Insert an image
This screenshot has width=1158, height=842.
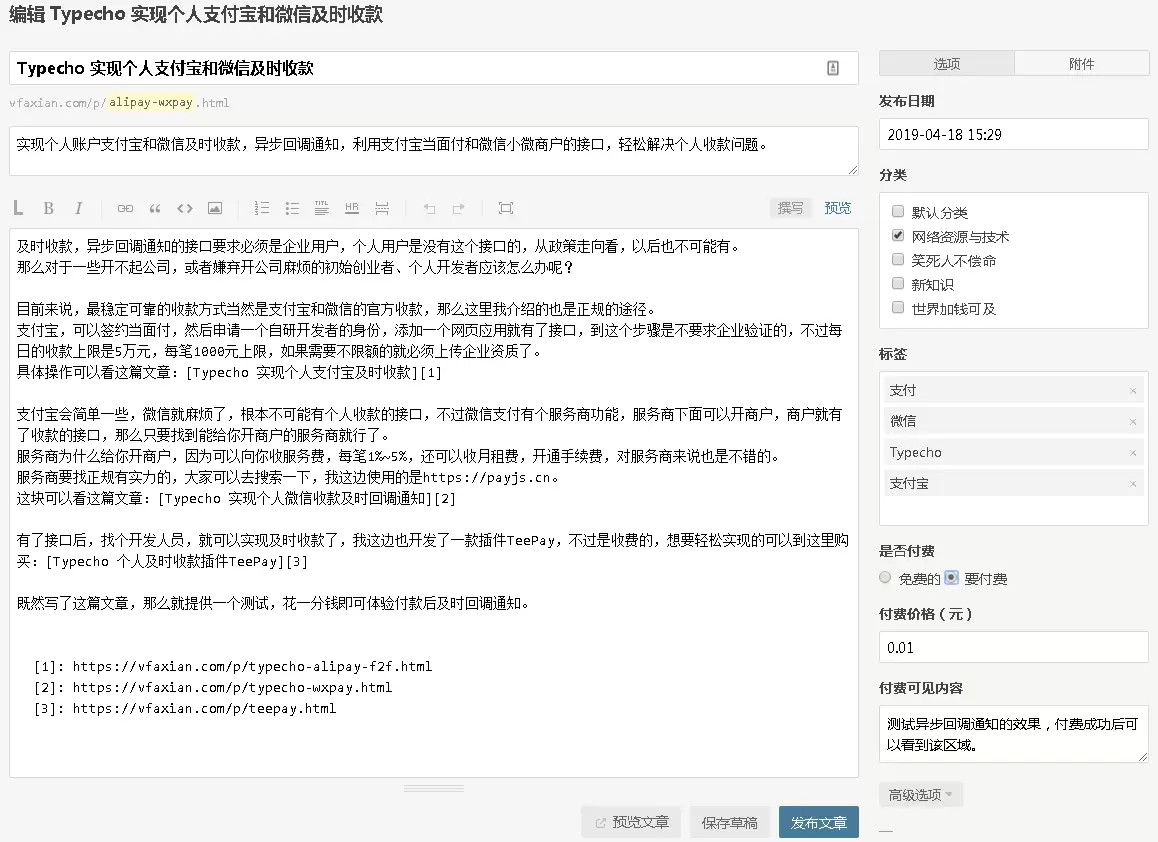click(x=215, y=208)
